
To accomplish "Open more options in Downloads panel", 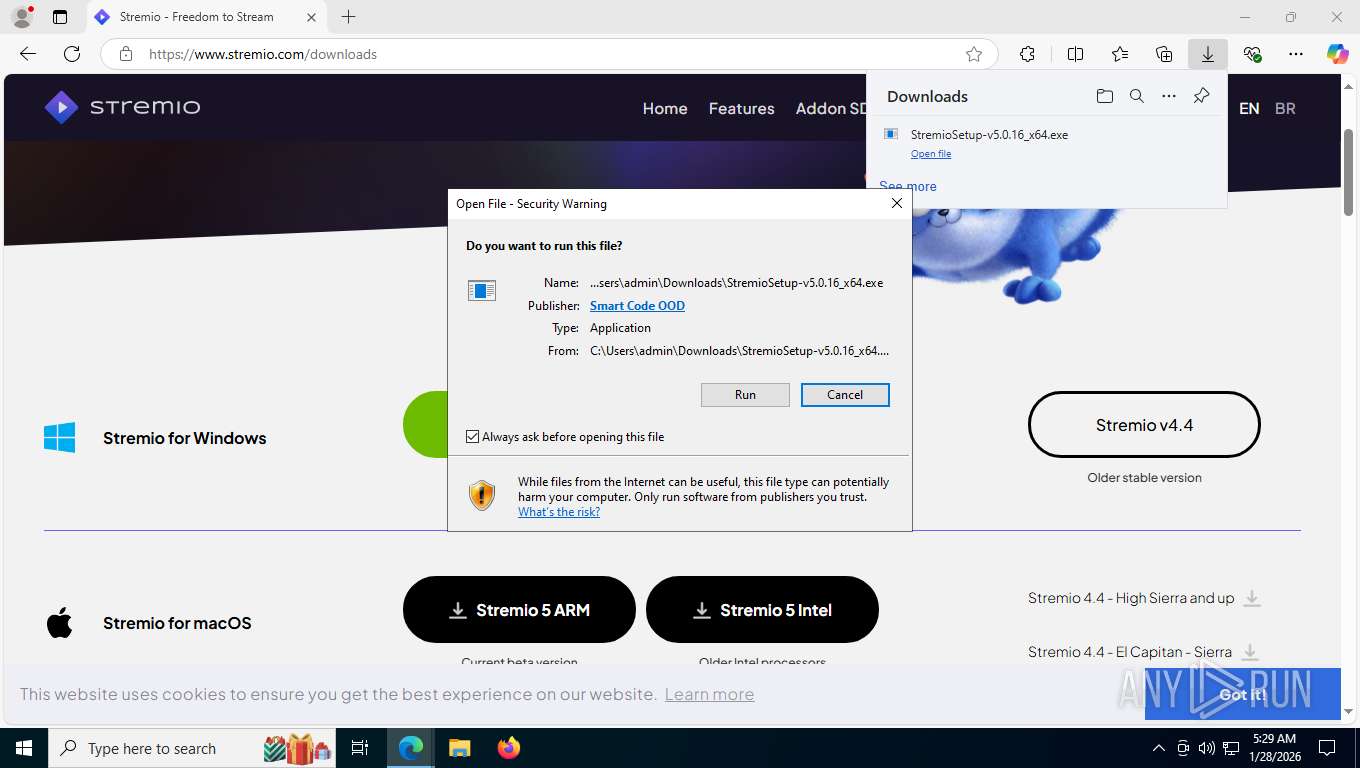I will [x=1169, y=96].
